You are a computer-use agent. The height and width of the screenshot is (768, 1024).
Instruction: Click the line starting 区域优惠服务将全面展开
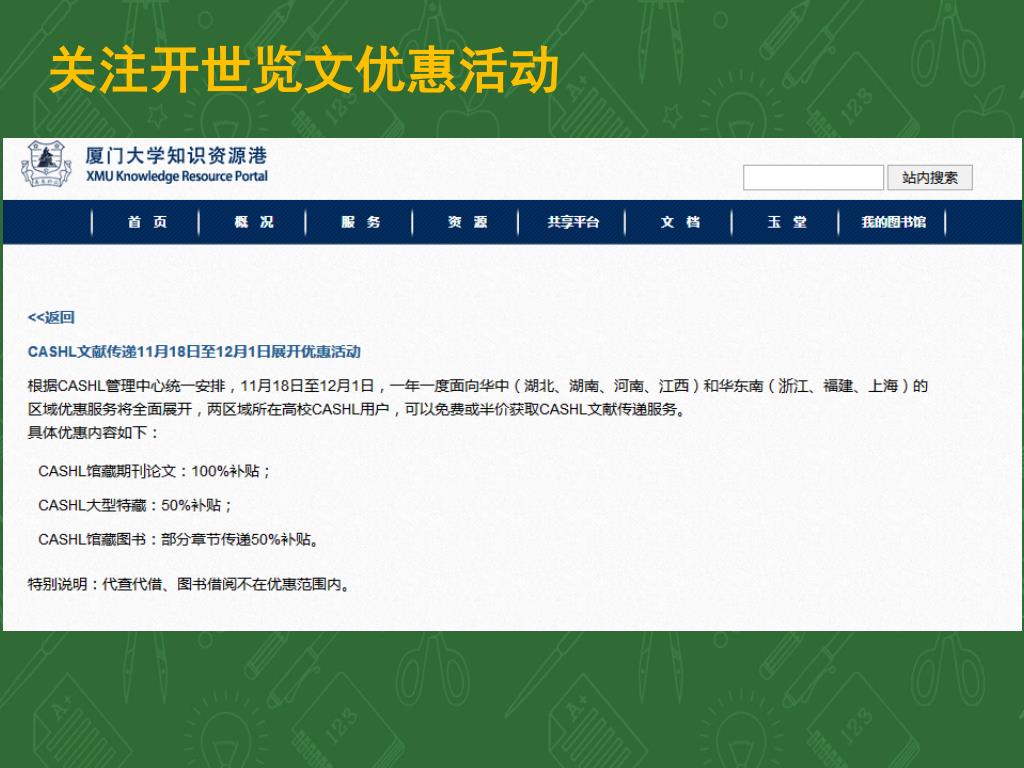(357, 409)
